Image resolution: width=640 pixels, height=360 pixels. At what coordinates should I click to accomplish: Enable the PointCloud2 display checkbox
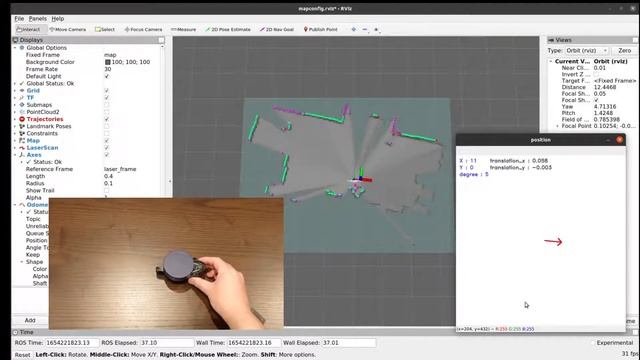pos(107,112)
